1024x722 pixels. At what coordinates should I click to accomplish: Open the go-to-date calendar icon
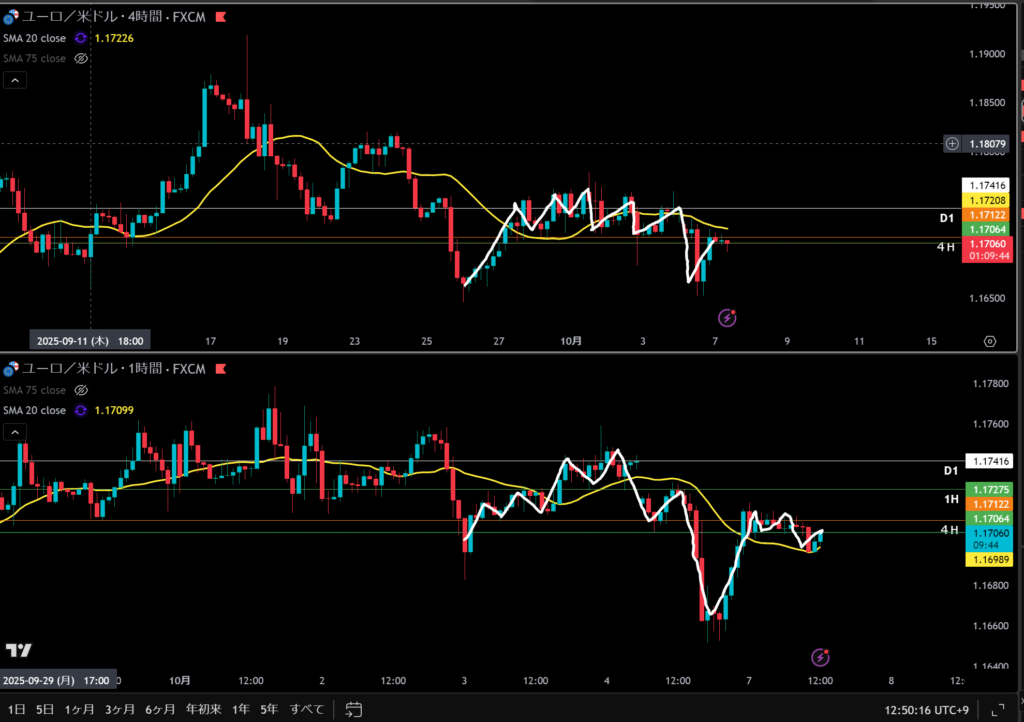pyautogui.click(x=353, y=709)
